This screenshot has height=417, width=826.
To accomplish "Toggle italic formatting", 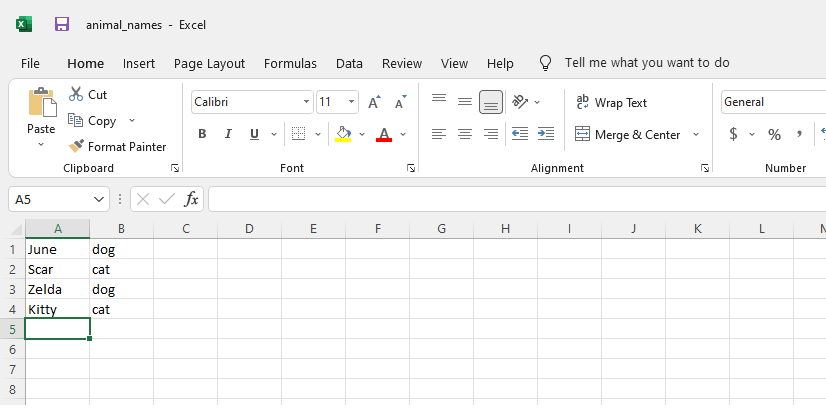I will (x=228, y=134).
